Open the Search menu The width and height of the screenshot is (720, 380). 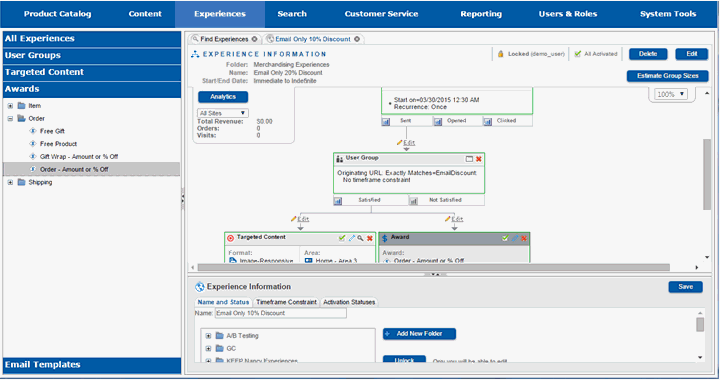tap(292, 14)
